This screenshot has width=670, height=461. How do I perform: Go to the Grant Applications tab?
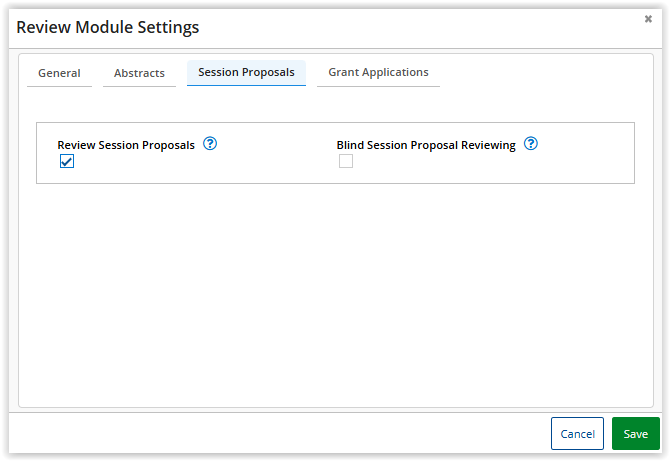378,73
